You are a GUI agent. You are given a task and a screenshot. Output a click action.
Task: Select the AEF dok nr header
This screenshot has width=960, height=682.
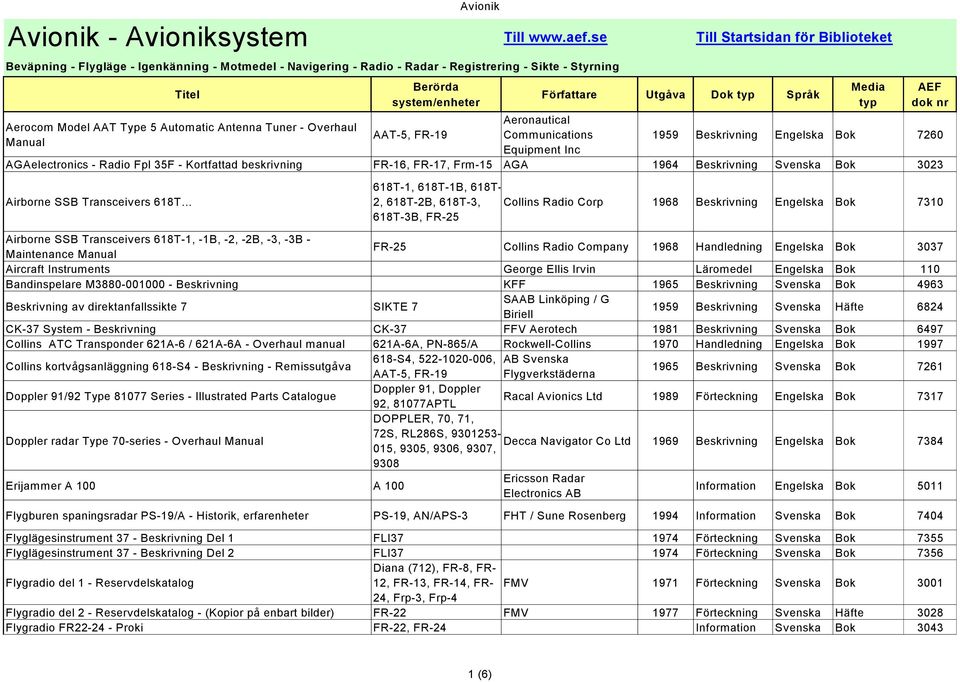click(929, 94)
